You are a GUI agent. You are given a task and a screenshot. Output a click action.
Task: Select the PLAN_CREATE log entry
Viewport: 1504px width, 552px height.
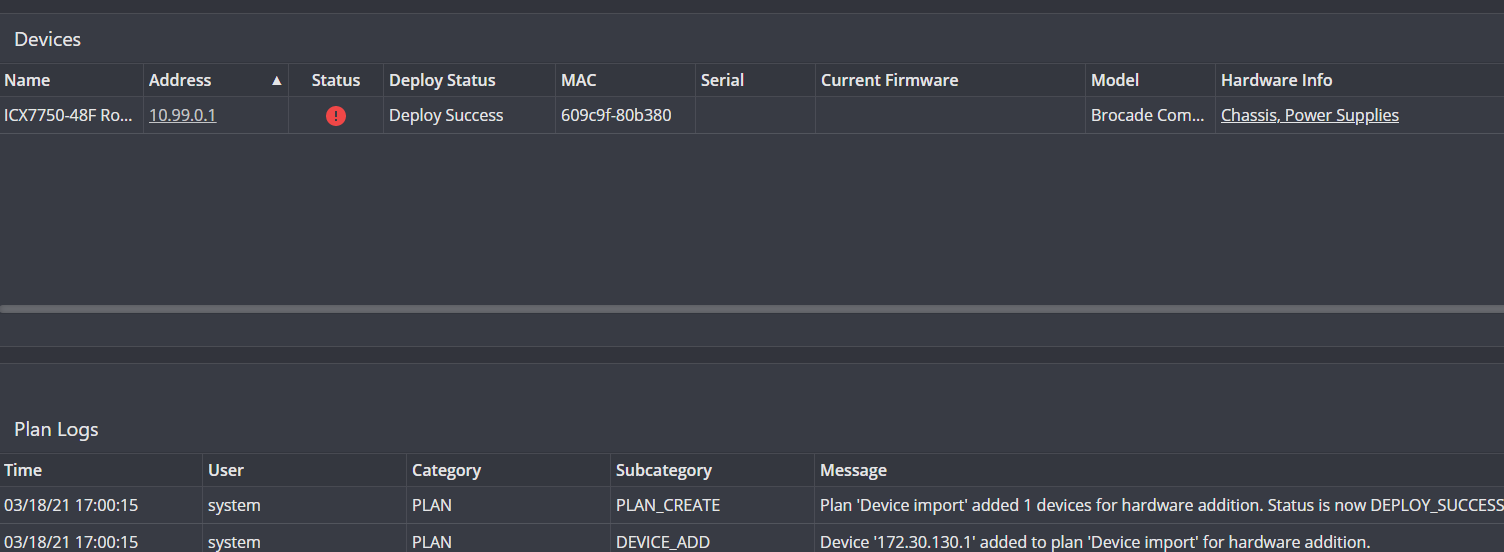[667, 506]
